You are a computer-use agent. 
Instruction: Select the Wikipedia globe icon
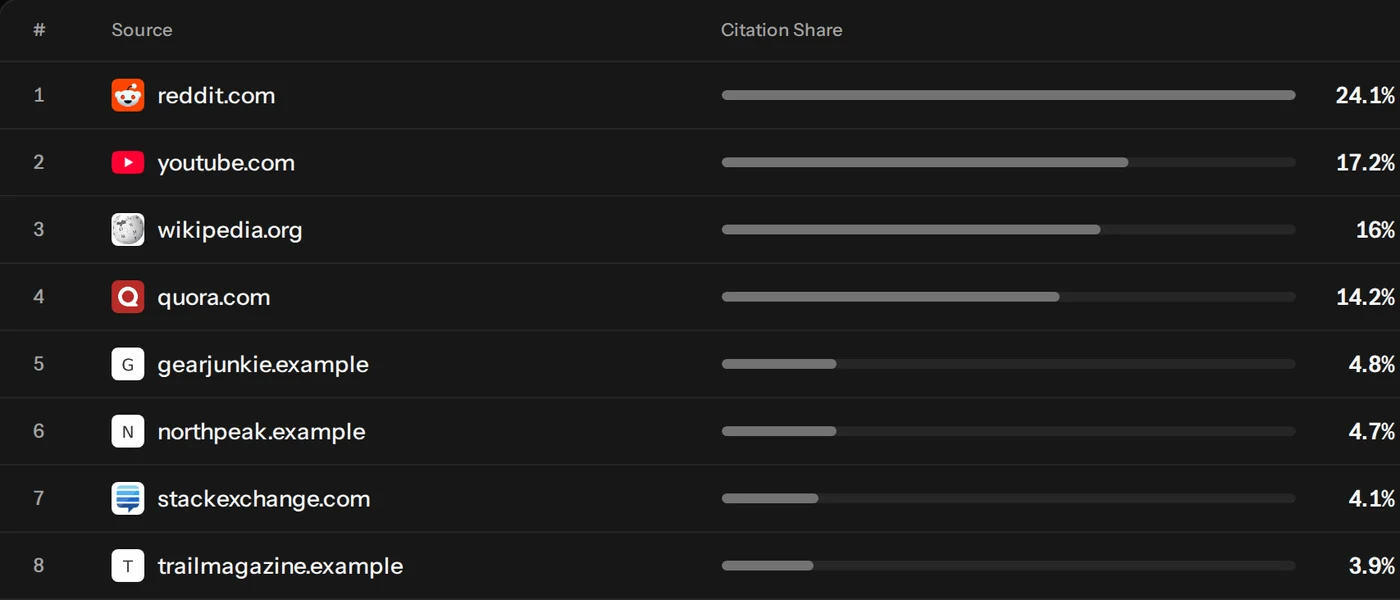tap(128, 229)
